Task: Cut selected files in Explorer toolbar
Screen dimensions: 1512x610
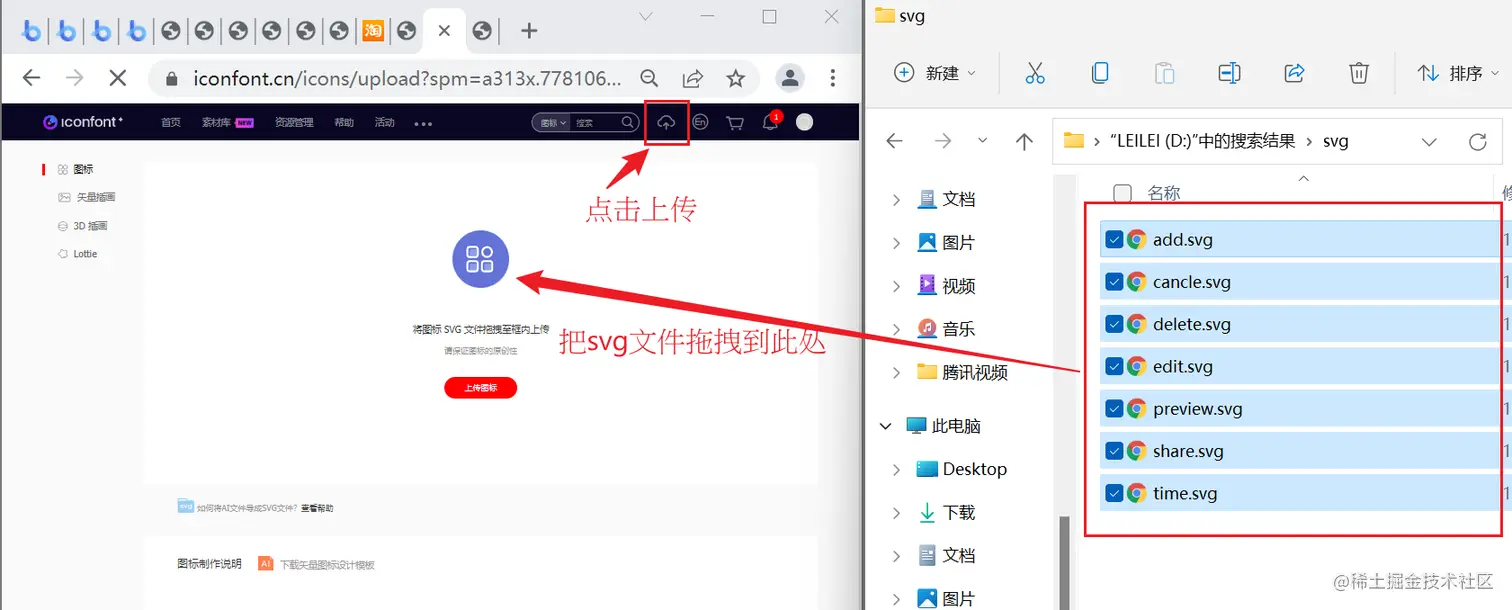Action: click(x=1035, y=73)
